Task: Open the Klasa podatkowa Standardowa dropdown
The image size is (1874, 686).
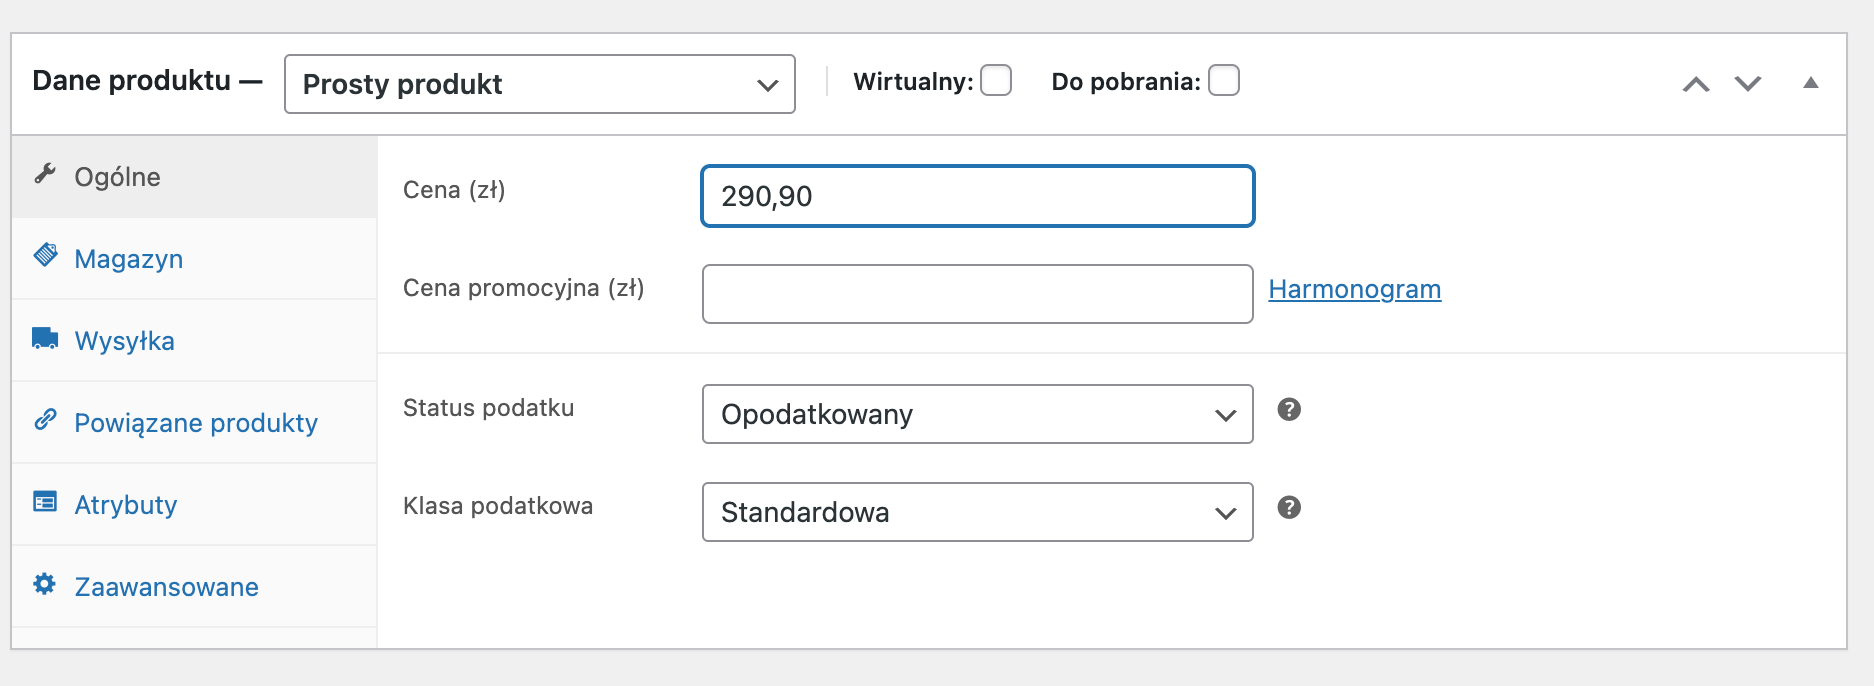Action: click(978, 512)
